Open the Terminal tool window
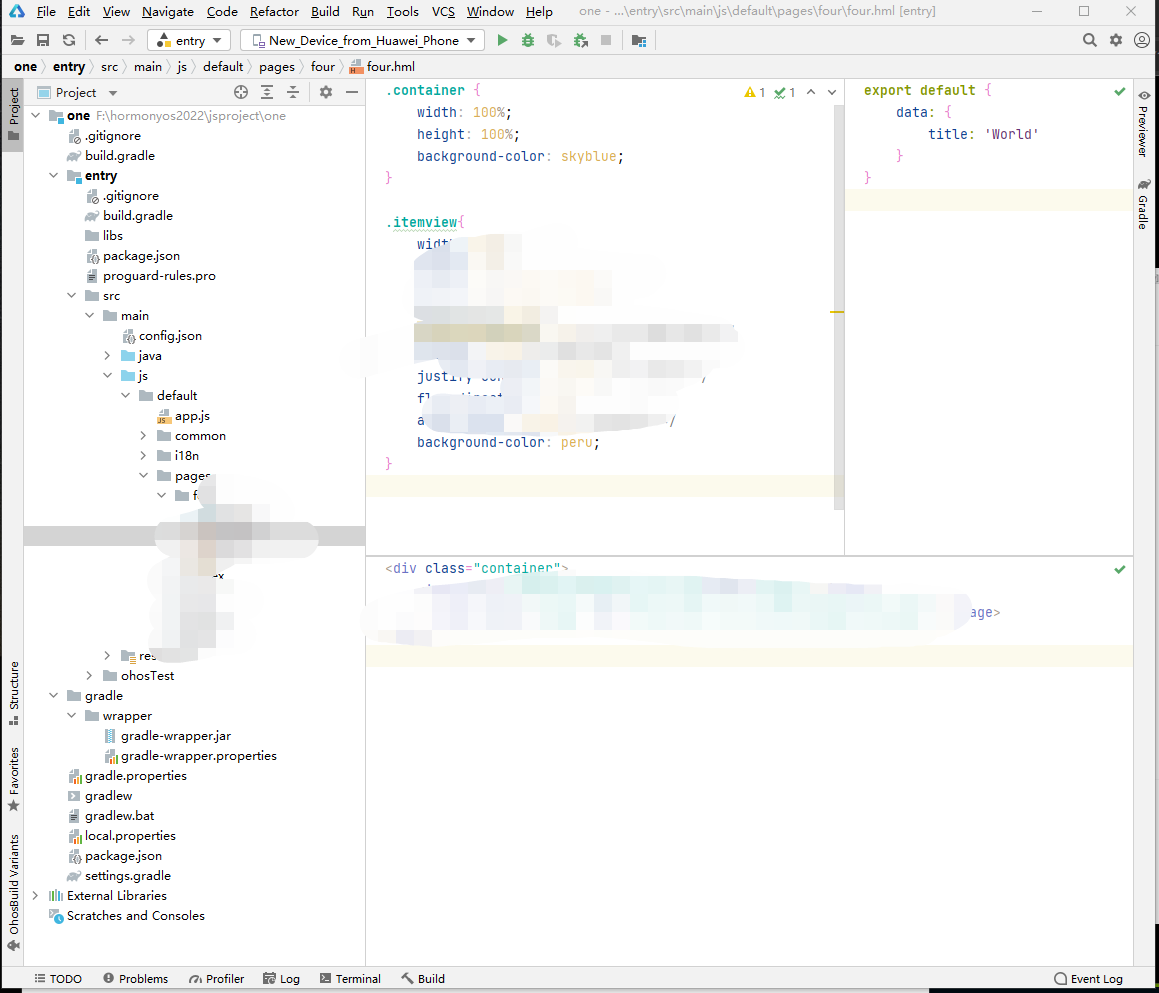Screen dimensions: 1159x993 coord(350,978)
